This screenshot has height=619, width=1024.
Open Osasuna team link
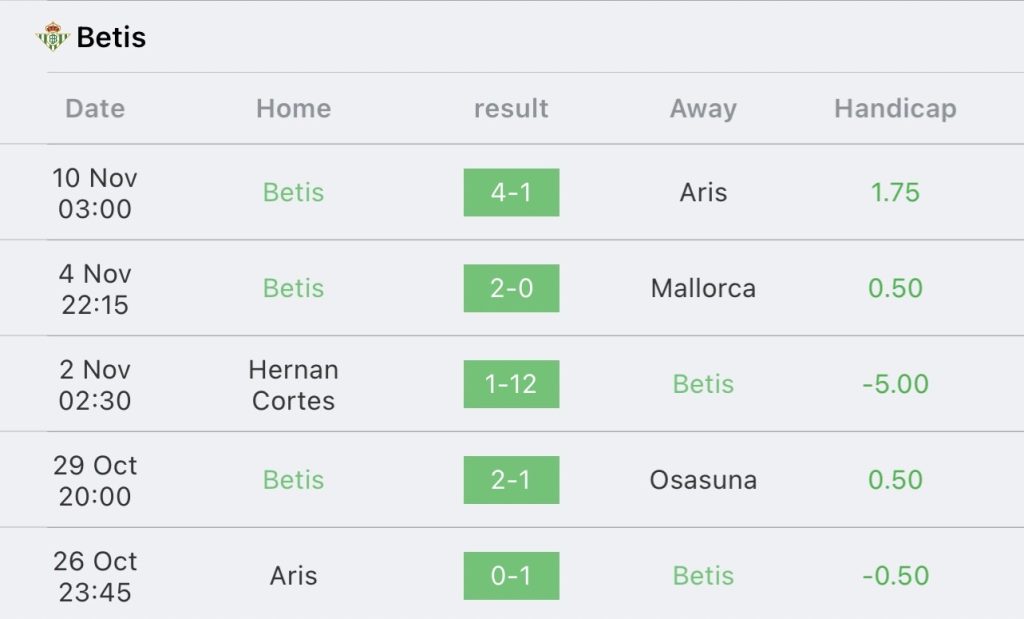click(x=703, y=480)
